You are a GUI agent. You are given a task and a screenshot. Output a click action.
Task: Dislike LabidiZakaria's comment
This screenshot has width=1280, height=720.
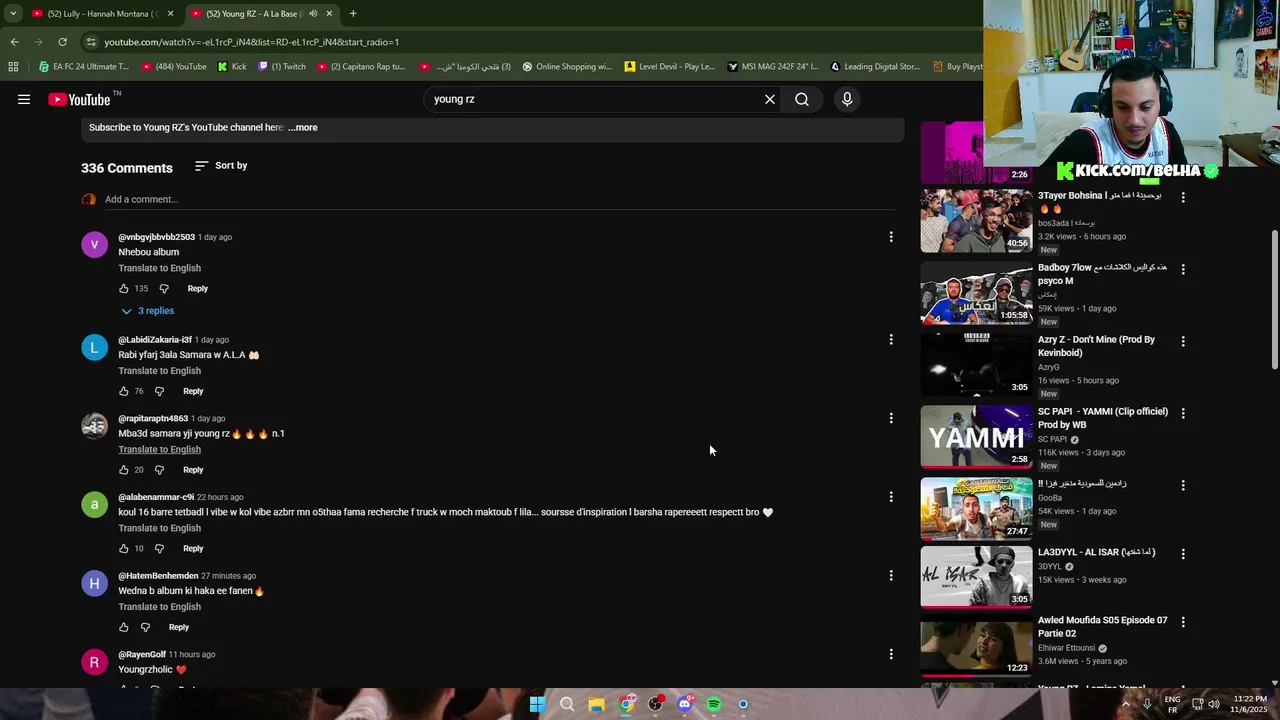[x=159, y=391]
